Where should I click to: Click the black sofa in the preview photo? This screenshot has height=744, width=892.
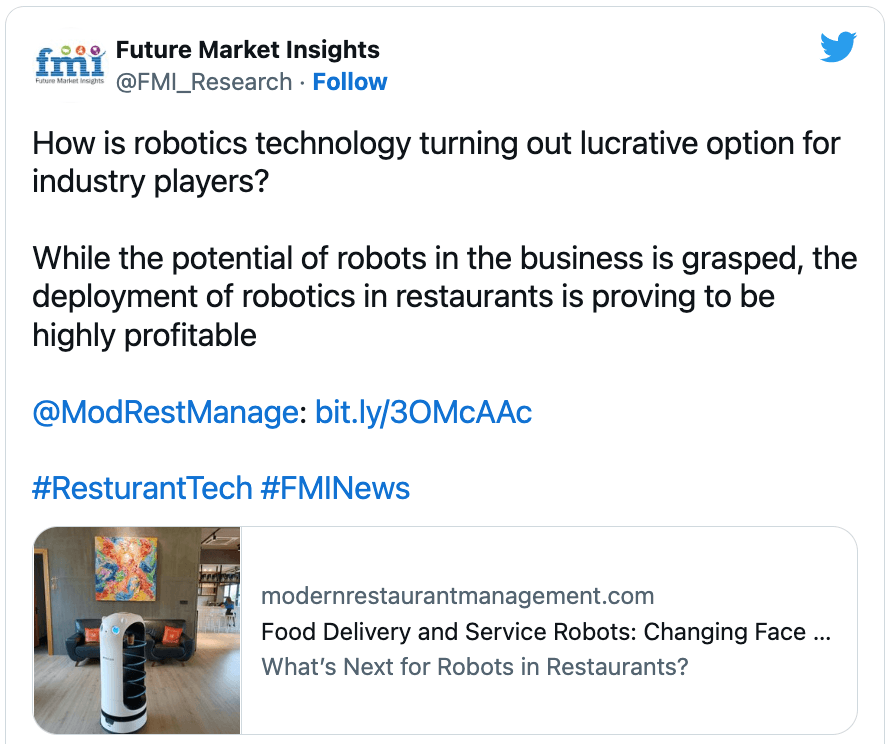tap(72, 643)
